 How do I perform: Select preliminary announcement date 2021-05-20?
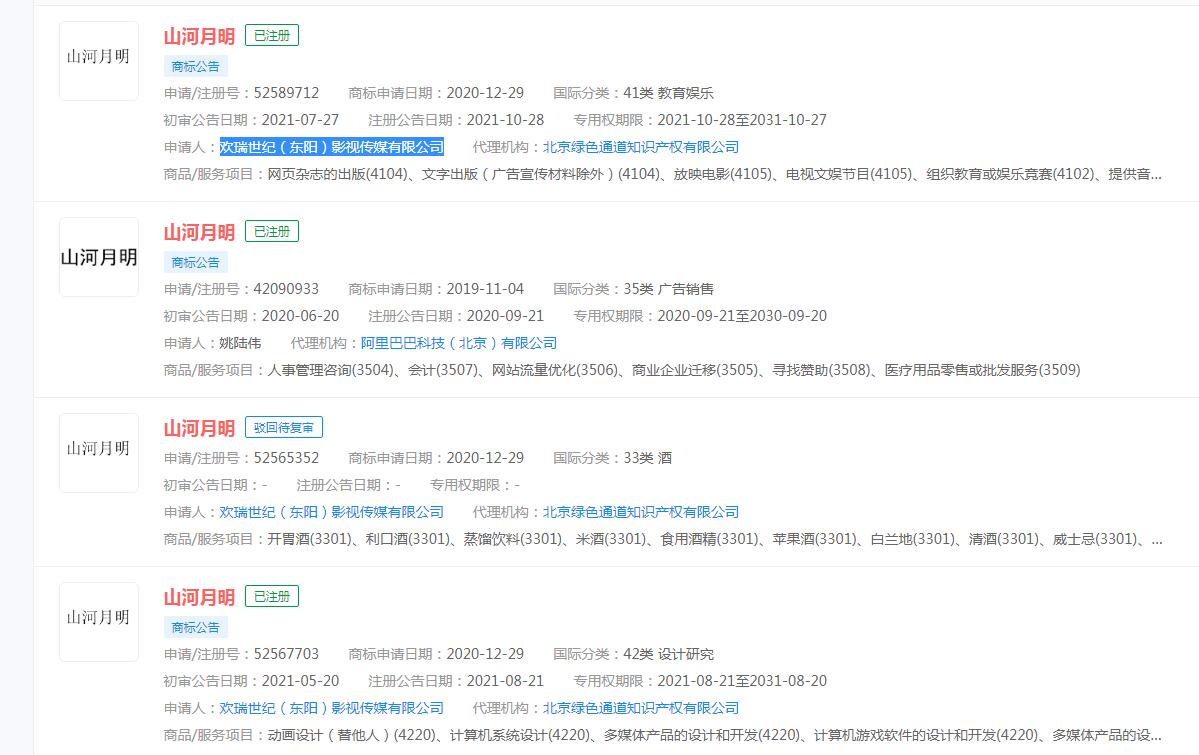click(x=301, y=681)
